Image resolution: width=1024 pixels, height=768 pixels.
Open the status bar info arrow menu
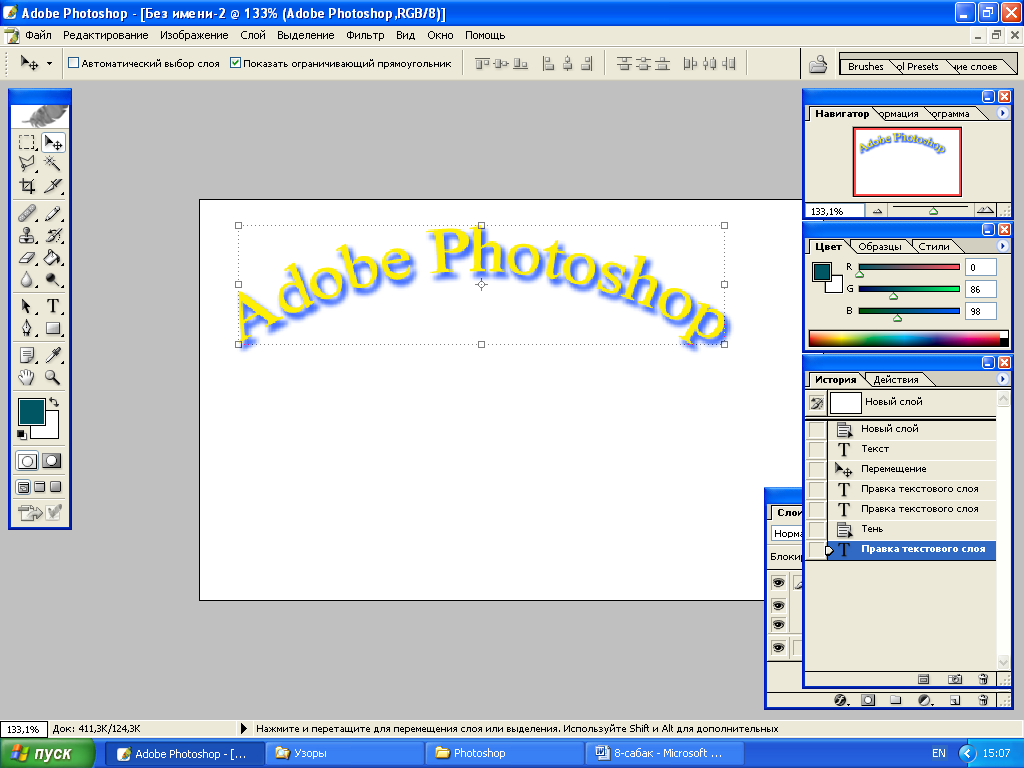click(x=244, y=728)
